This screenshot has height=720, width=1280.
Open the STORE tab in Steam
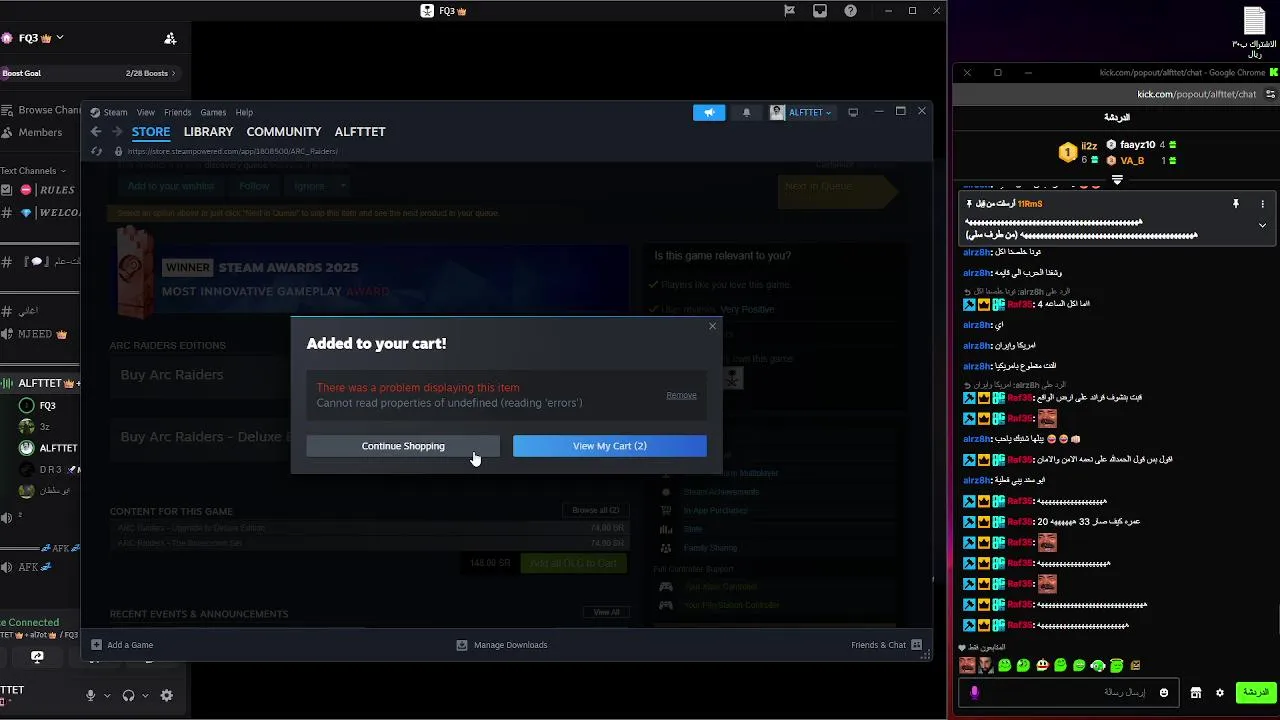(x=151, y=132)
